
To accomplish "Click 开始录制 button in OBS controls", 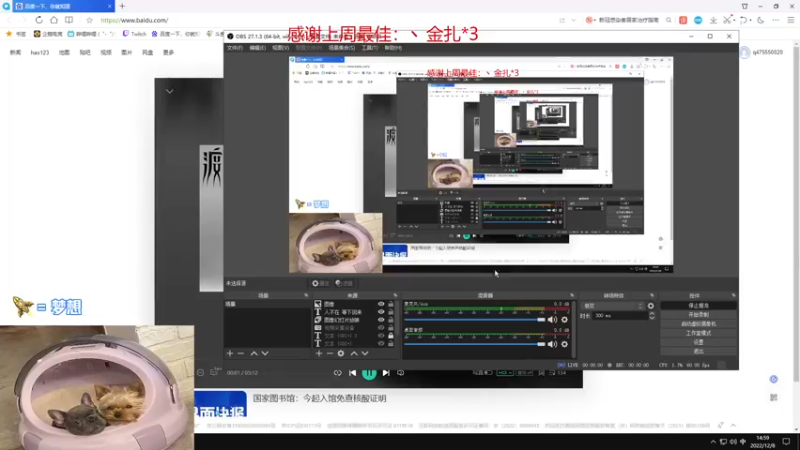I will (x=698, y=315).
